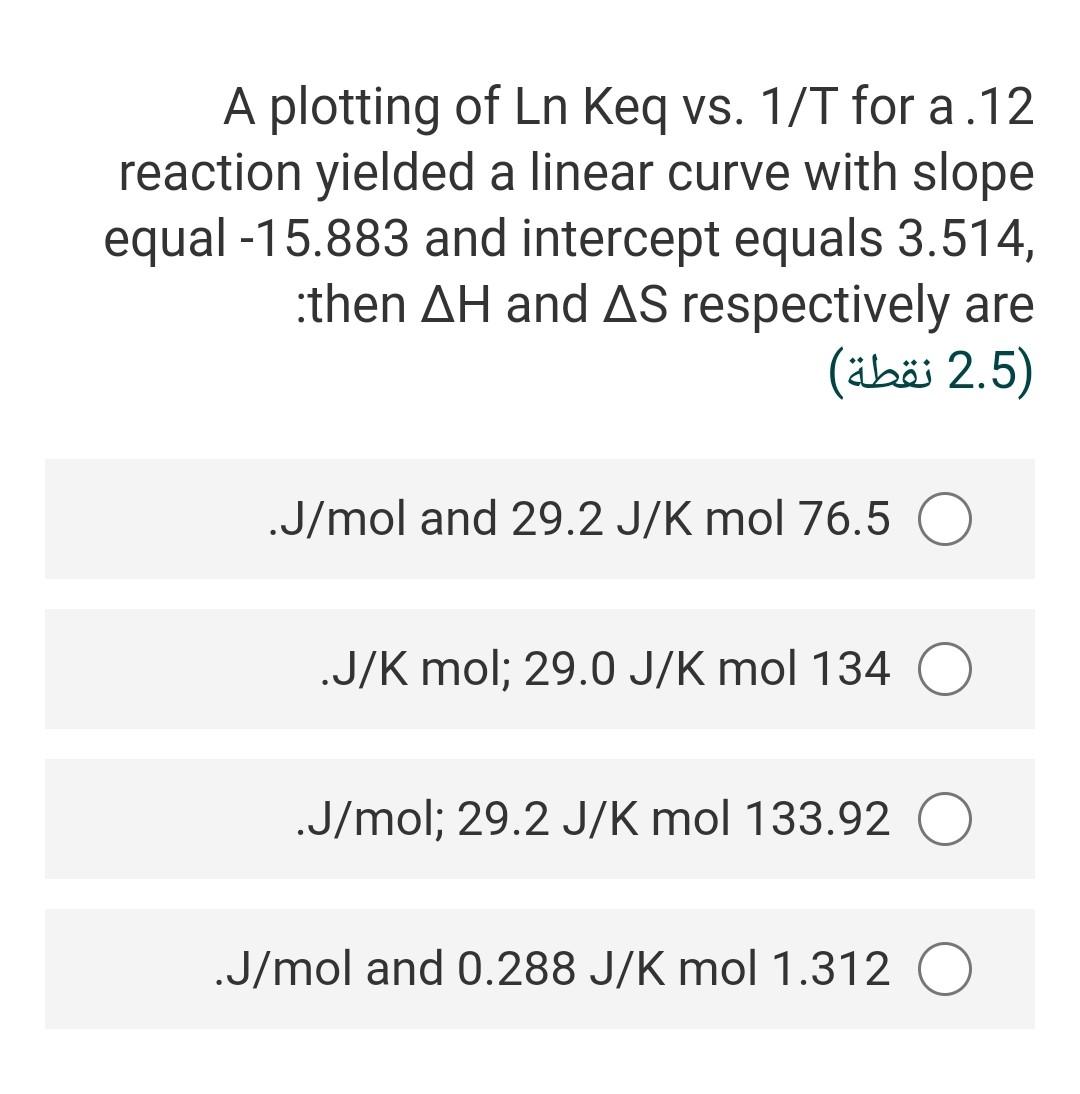Click the question number 12
1080x1094 pixels.
tap(1012, 105)
